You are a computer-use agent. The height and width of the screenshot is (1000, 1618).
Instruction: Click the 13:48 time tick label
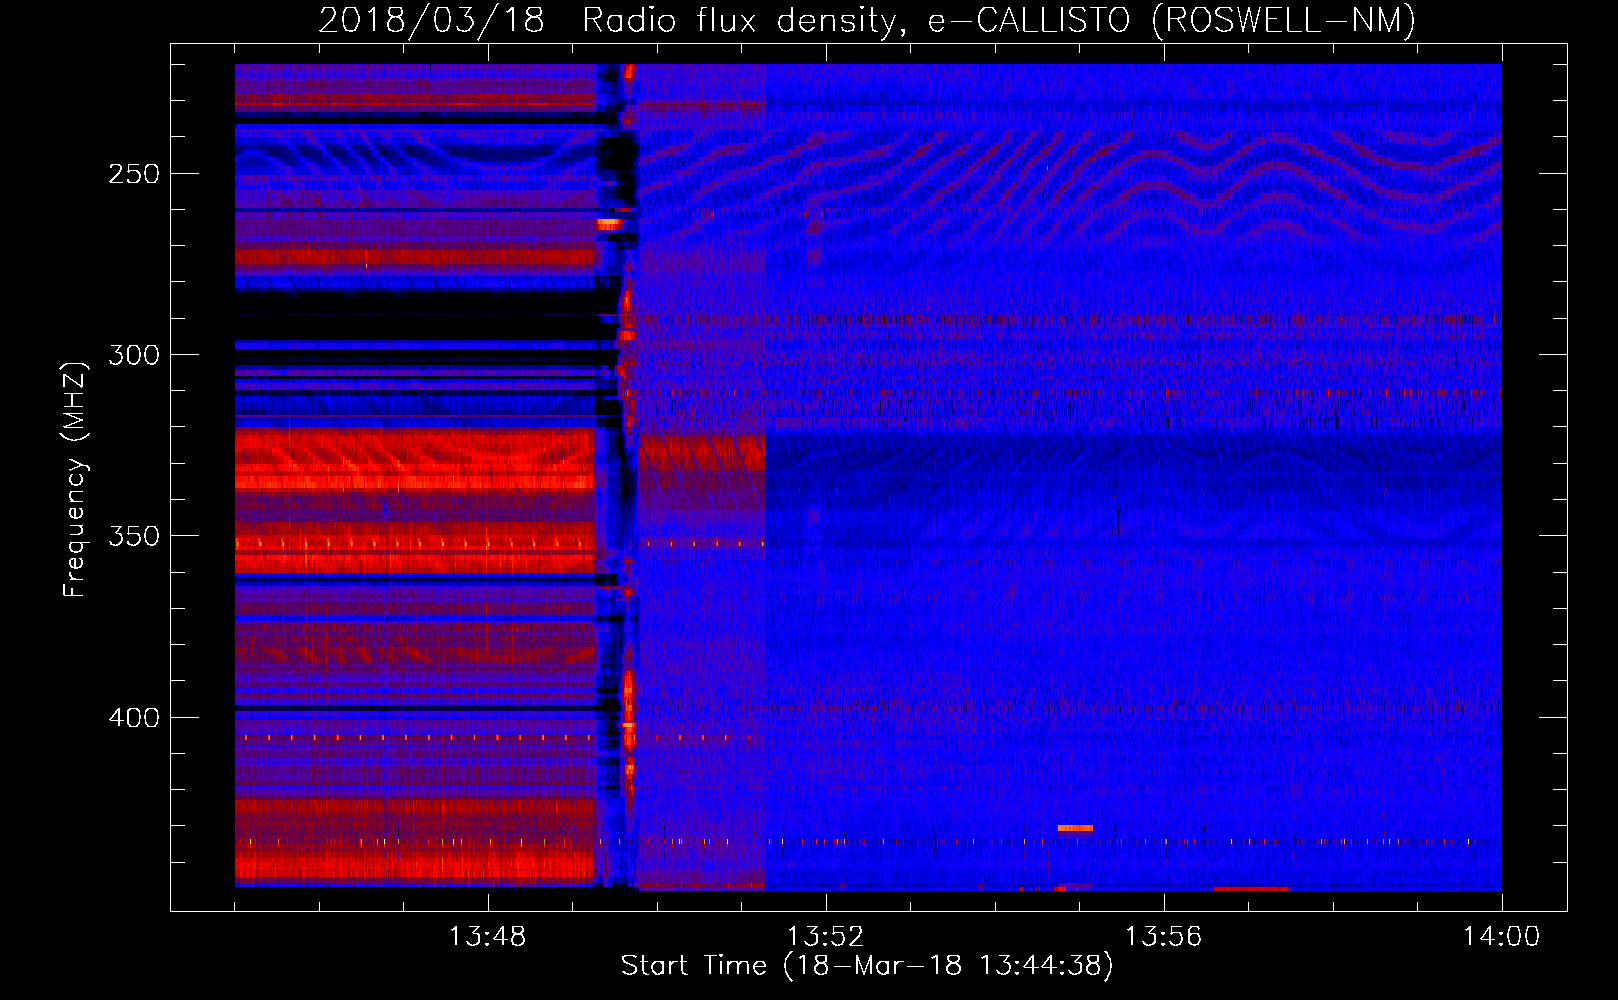(487, 937)
